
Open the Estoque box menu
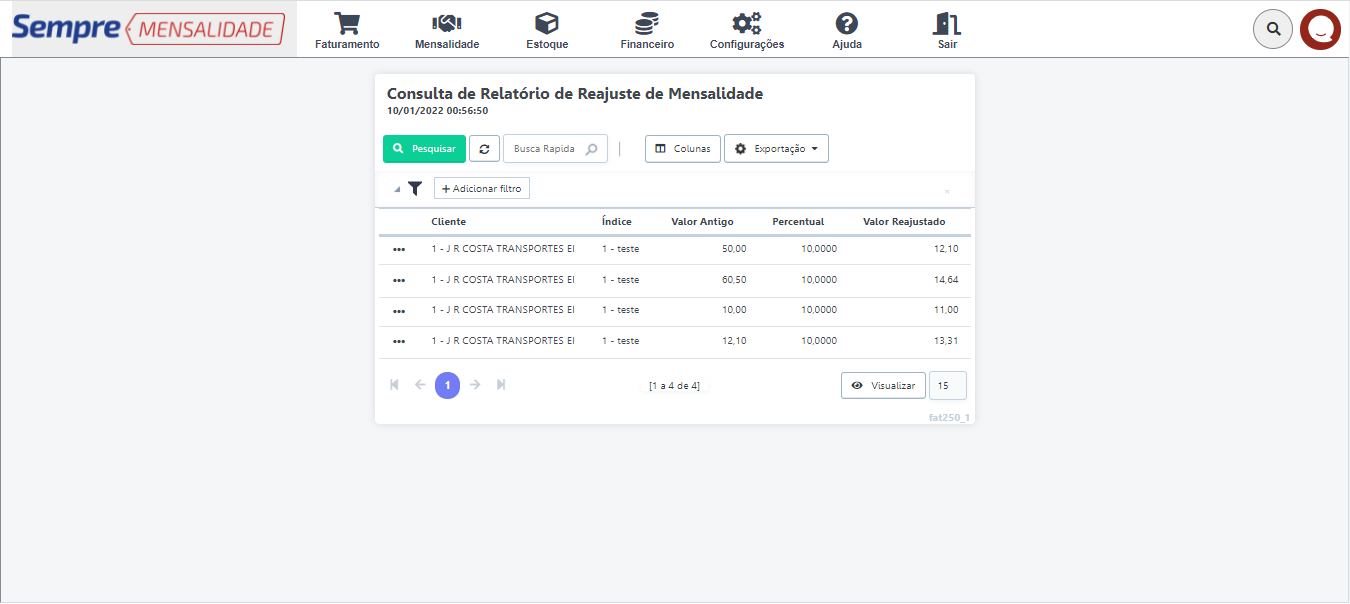pos(546,31)
